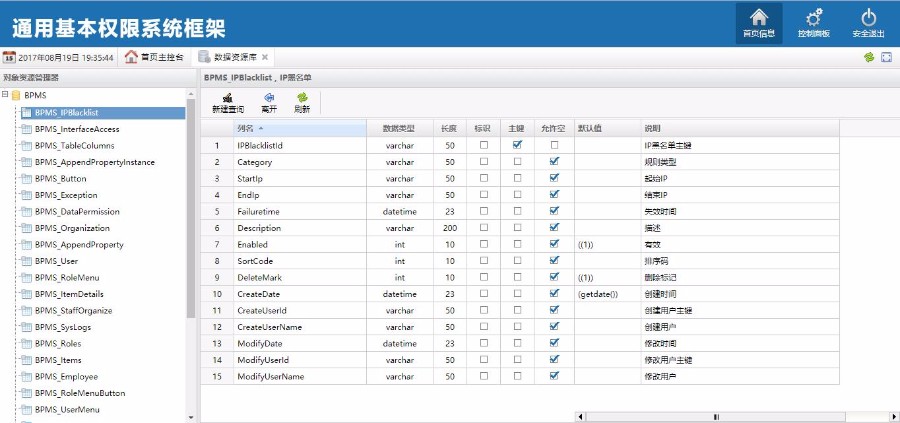Click the calendar date icon
The width and height of the screenshot is (900, 423).
click(x=9, y=57)
